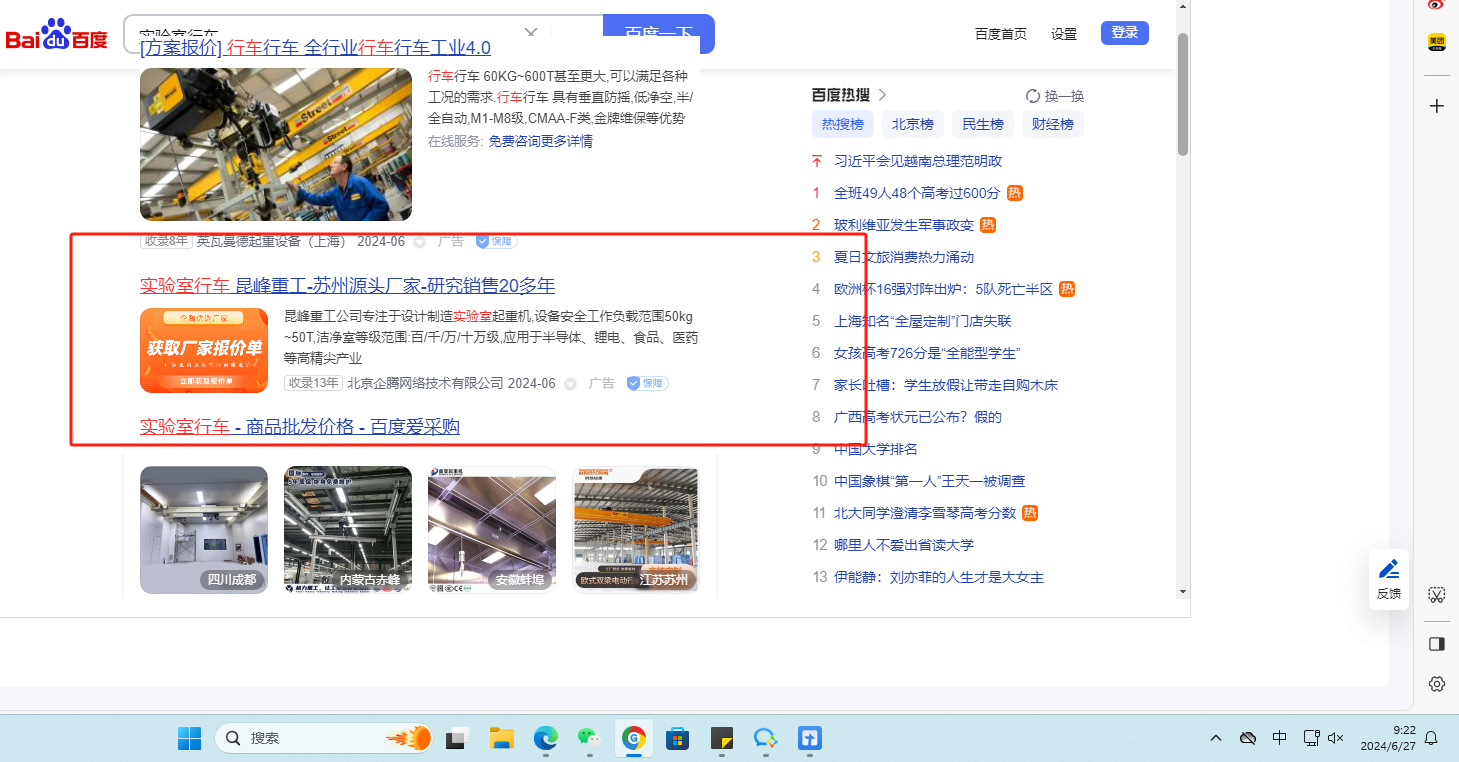Open hot search 夏日文旅消费热力涌动
Screen dimensions: 1459x762
pos(904,257)
